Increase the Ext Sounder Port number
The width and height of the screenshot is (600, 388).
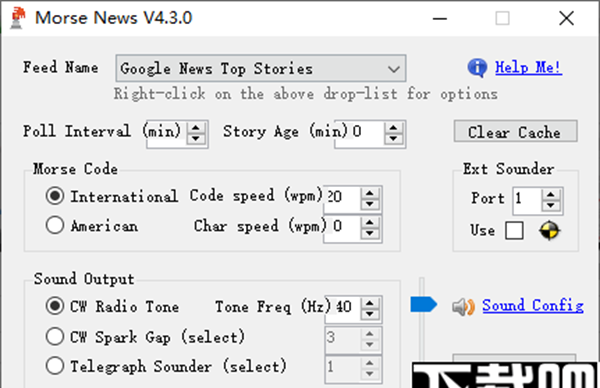[551, 195]
